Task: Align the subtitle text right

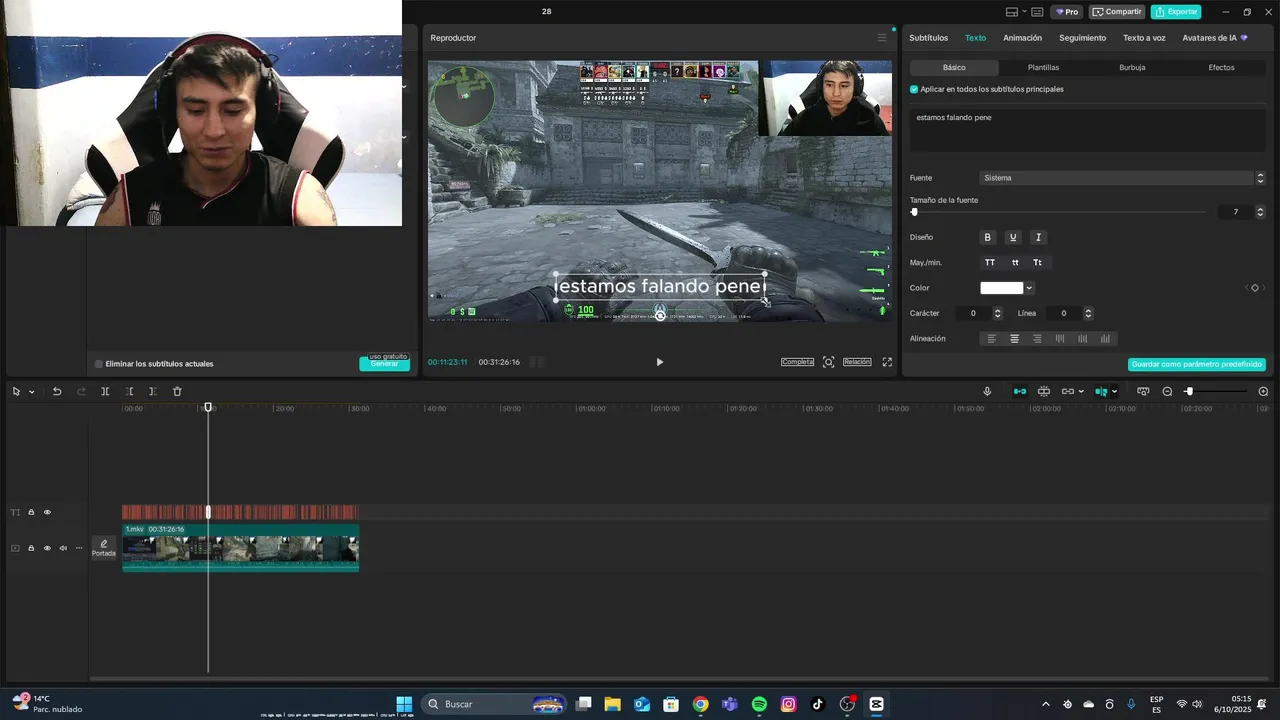Action: [x=1037, y=339]
